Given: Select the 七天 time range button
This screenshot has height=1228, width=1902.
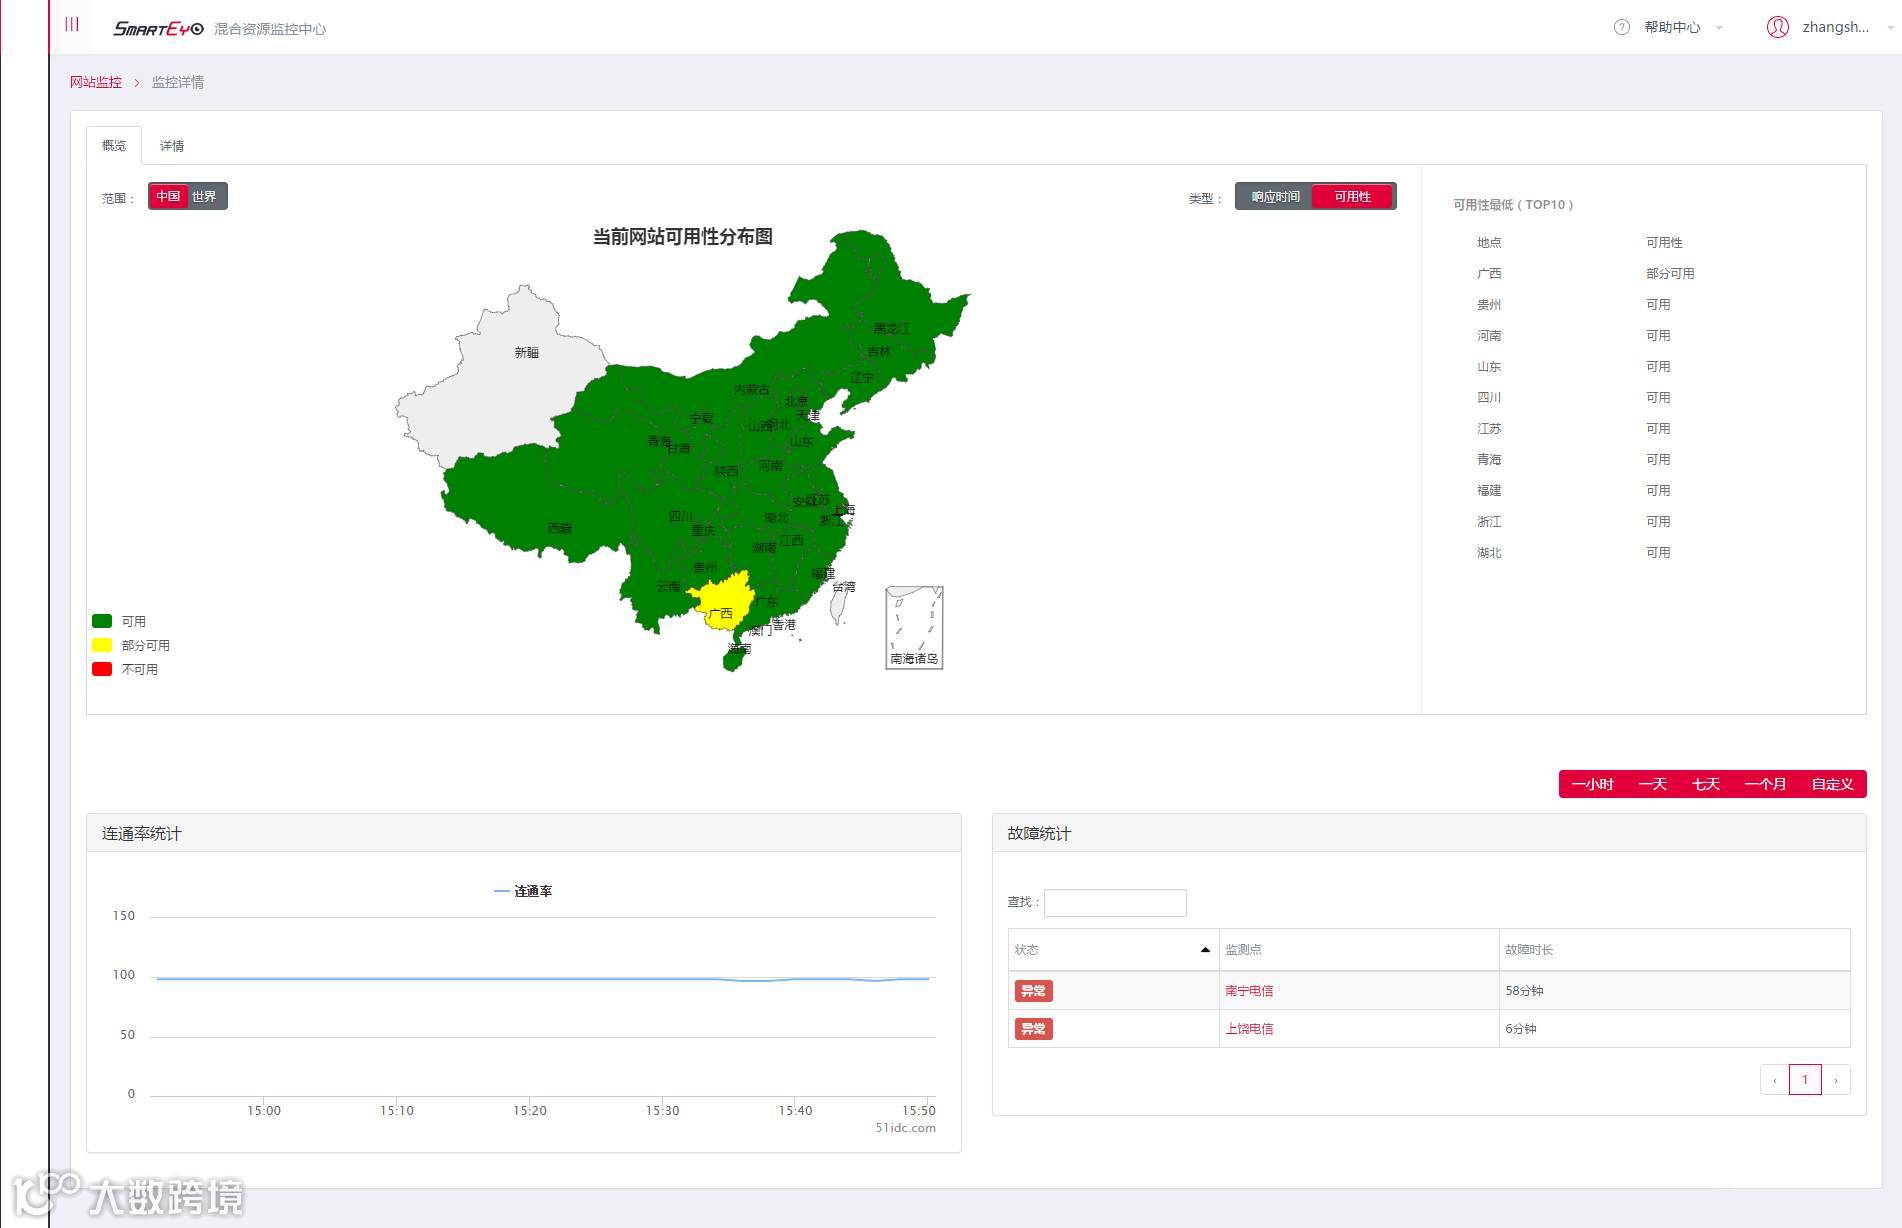Looking at the screenshot, I should [x=1705, y=784].
